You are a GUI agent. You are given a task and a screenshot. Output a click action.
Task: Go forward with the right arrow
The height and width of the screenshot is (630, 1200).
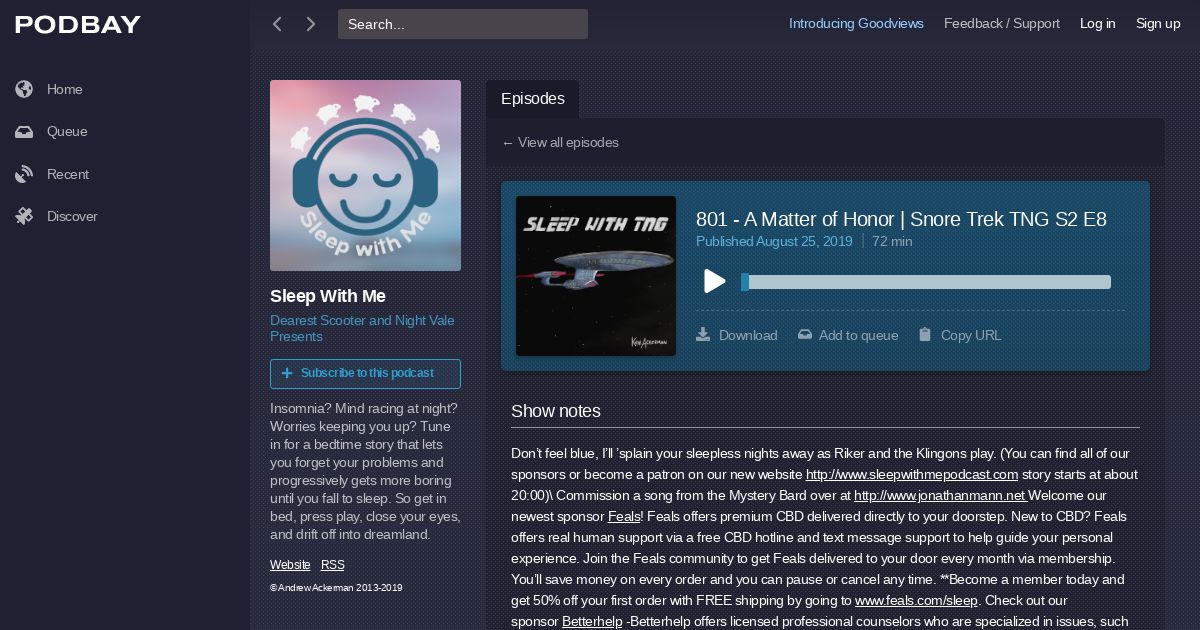tap(311, 24)
